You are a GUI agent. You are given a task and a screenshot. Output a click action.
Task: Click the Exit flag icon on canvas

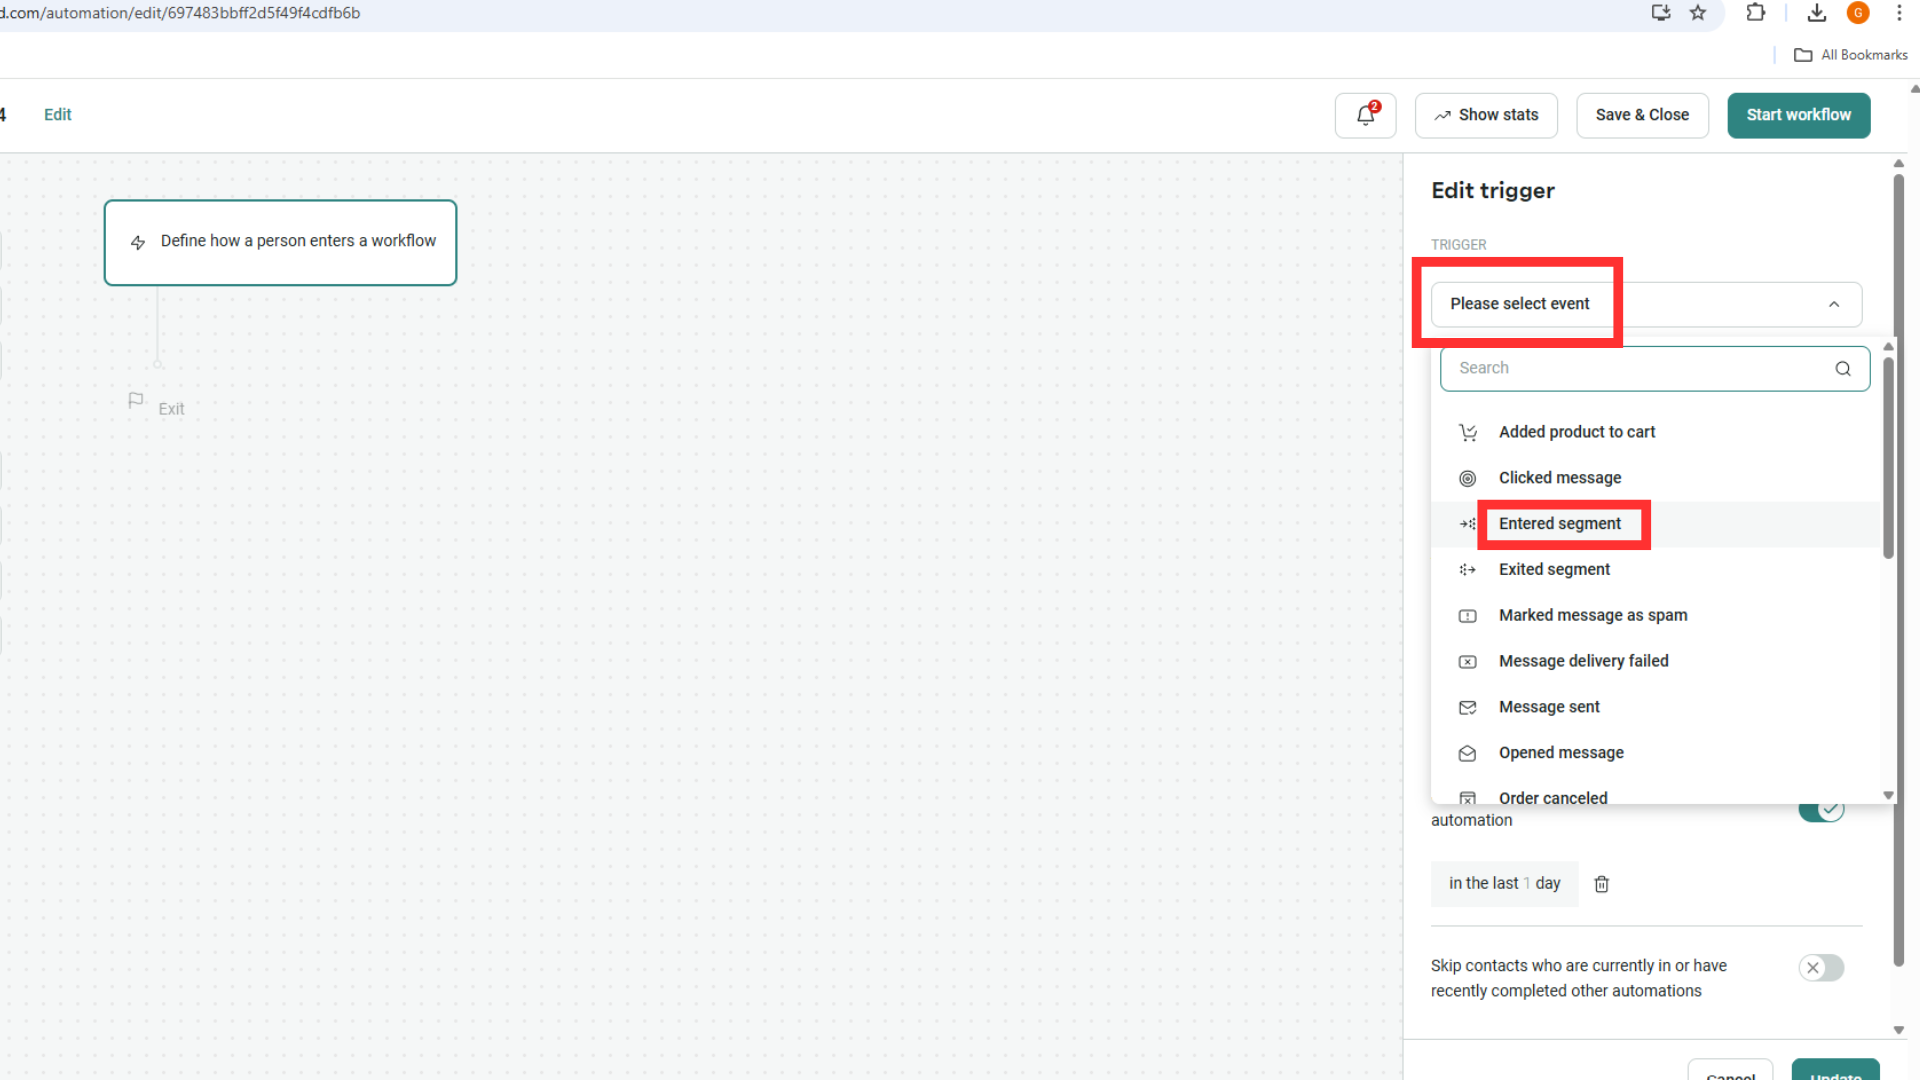pyautogui.click(x=136, y=401)
